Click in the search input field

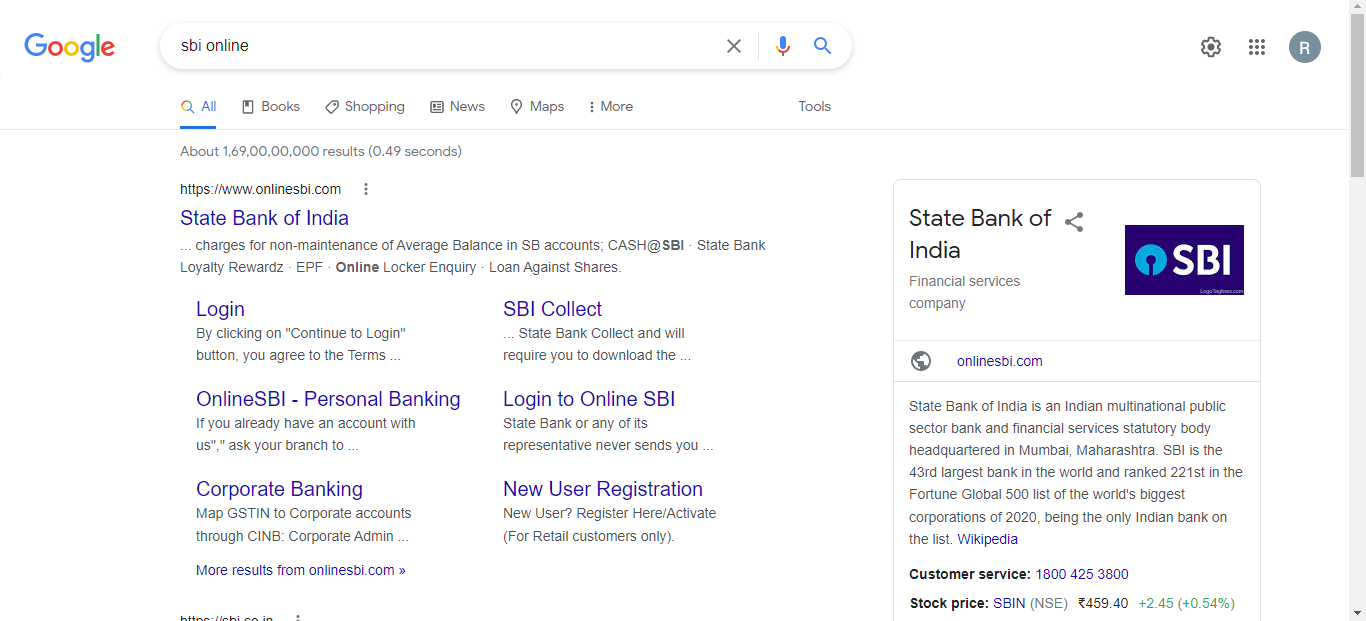(445, 46)
